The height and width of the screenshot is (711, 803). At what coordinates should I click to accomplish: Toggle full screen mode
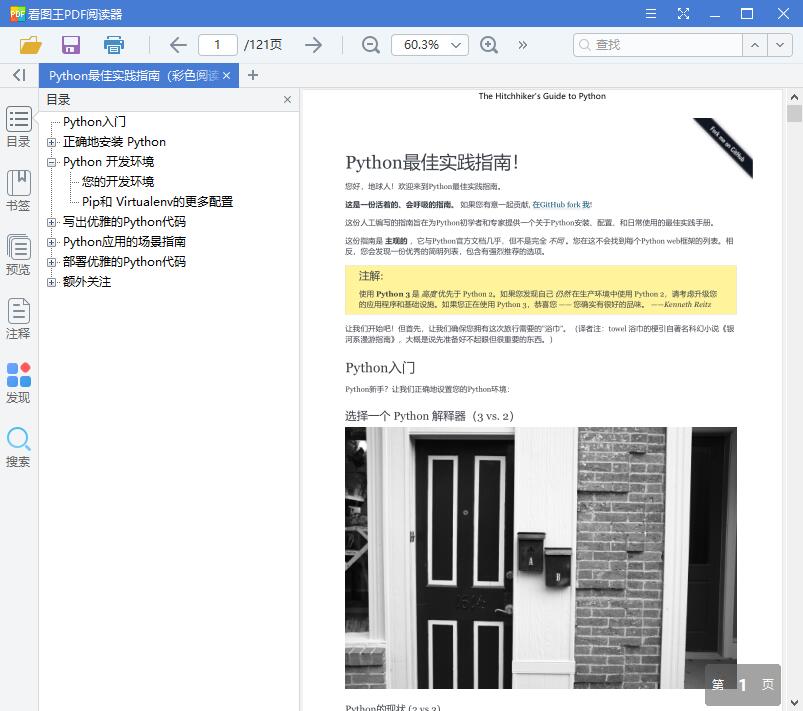(684, 14)
